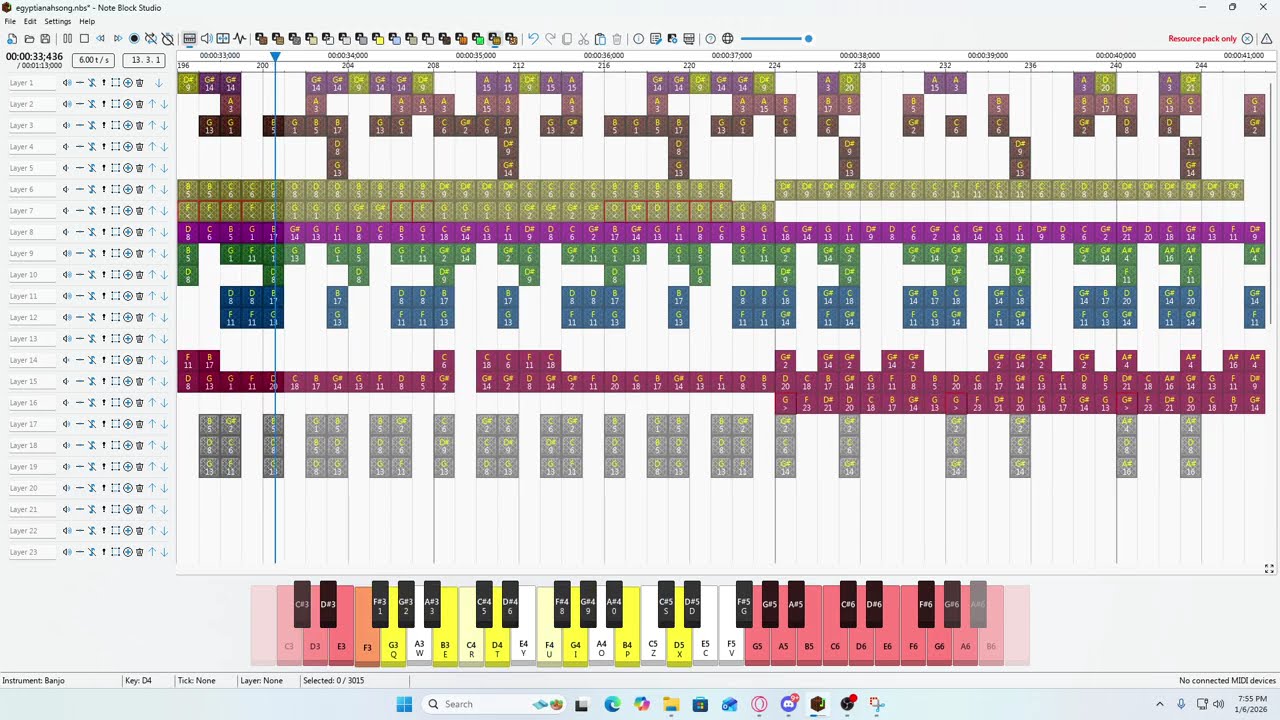Add a layer using Layer 6's plus icon
The height and width of the screenshot is (720, 1280).
click(127, 189)
